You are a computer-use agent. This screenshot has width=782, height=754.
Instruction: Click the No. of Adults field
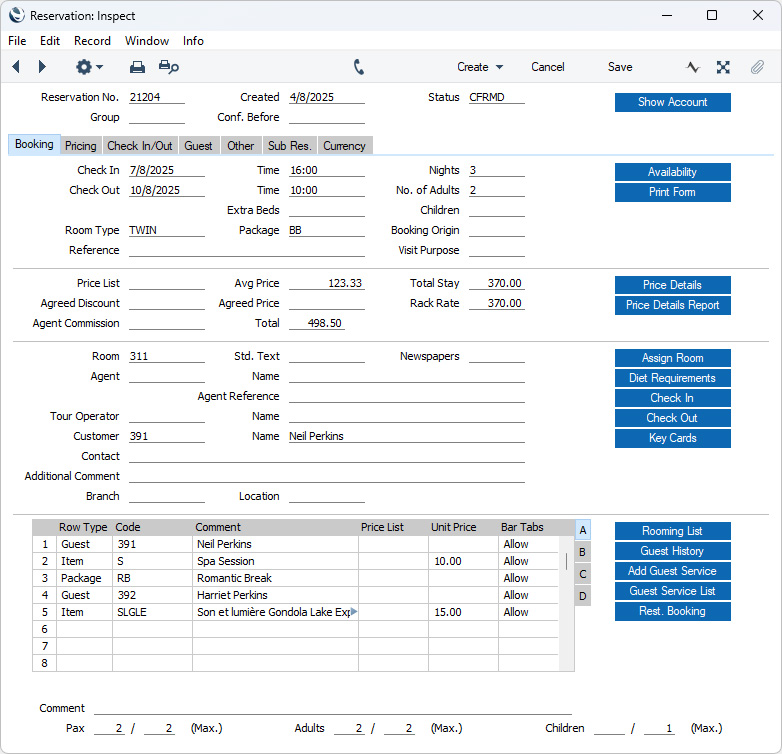click(497, 190)
